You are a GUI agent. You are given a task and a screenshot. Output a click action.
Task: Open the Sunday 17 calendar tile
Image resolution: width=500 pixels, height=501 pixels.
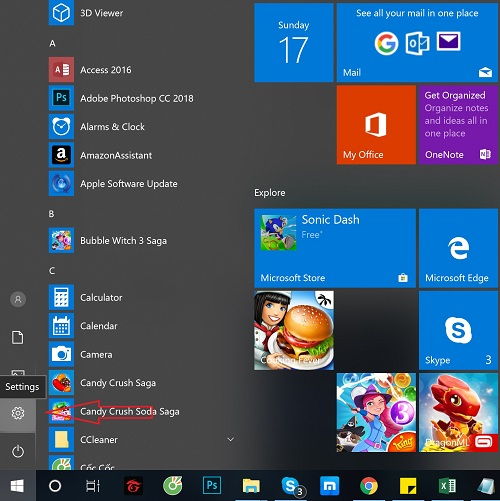pyautogui.click(x=294, y=43)
